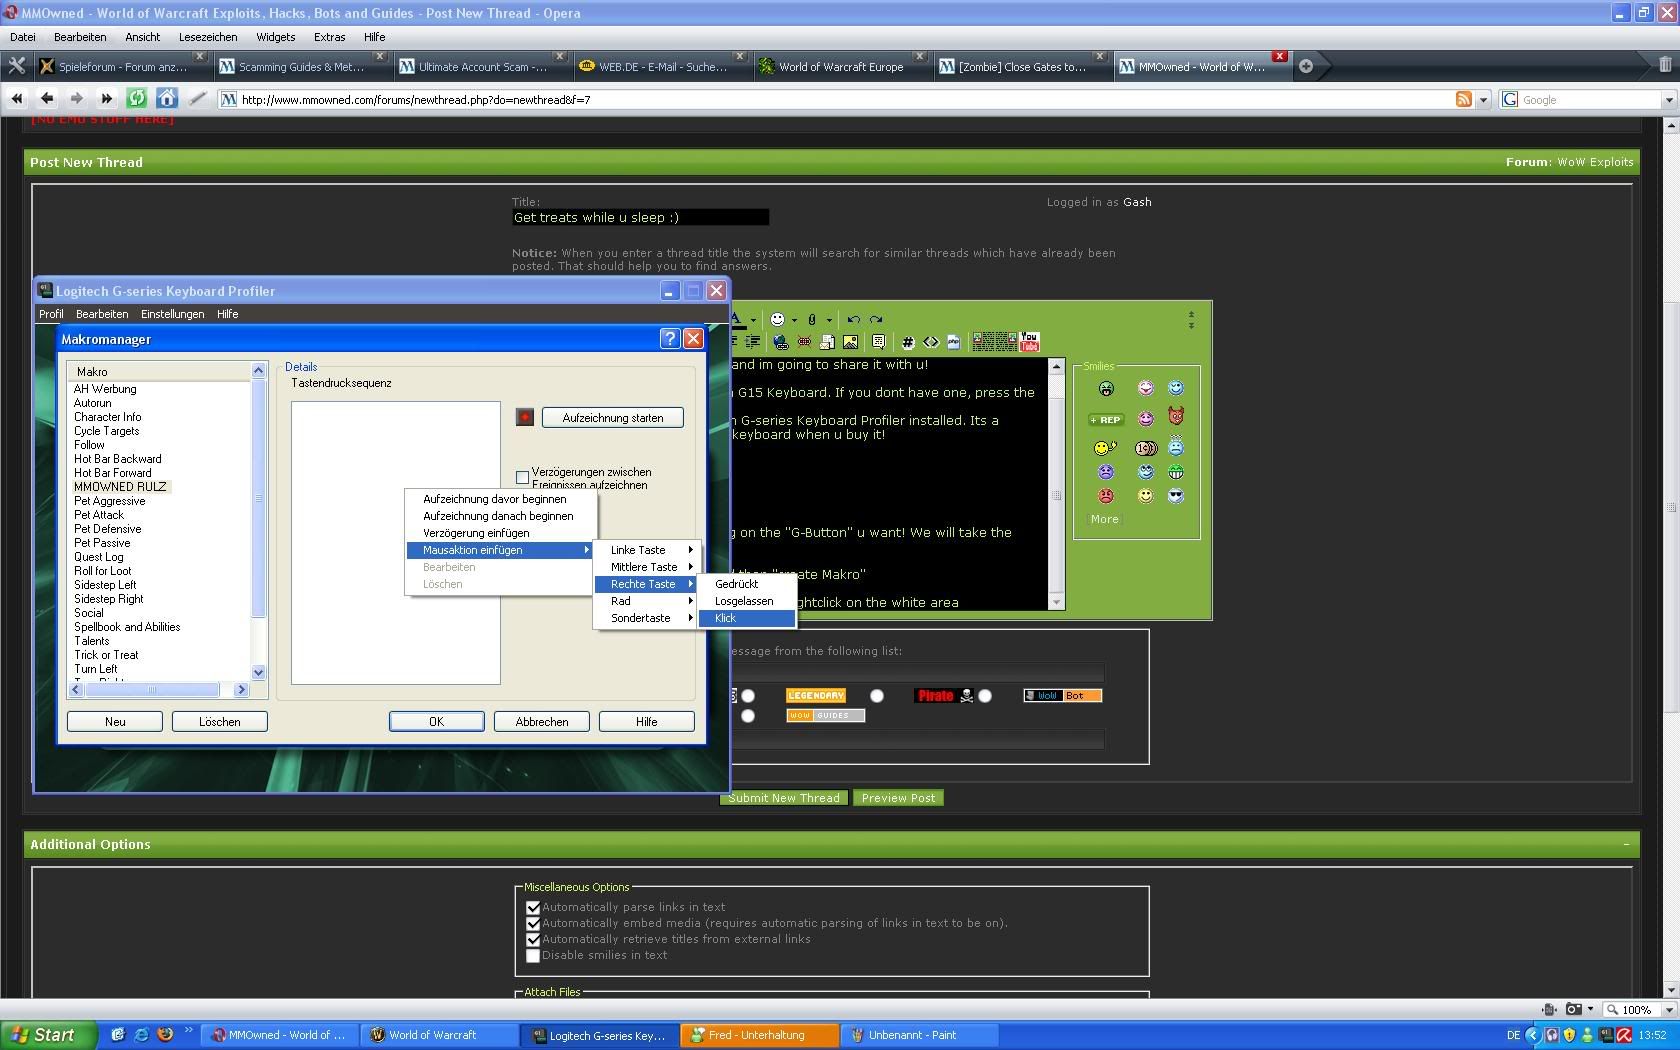Select radio button before Legendary icon
Screen dimensions: 1680x1050
tap(748, 696)
